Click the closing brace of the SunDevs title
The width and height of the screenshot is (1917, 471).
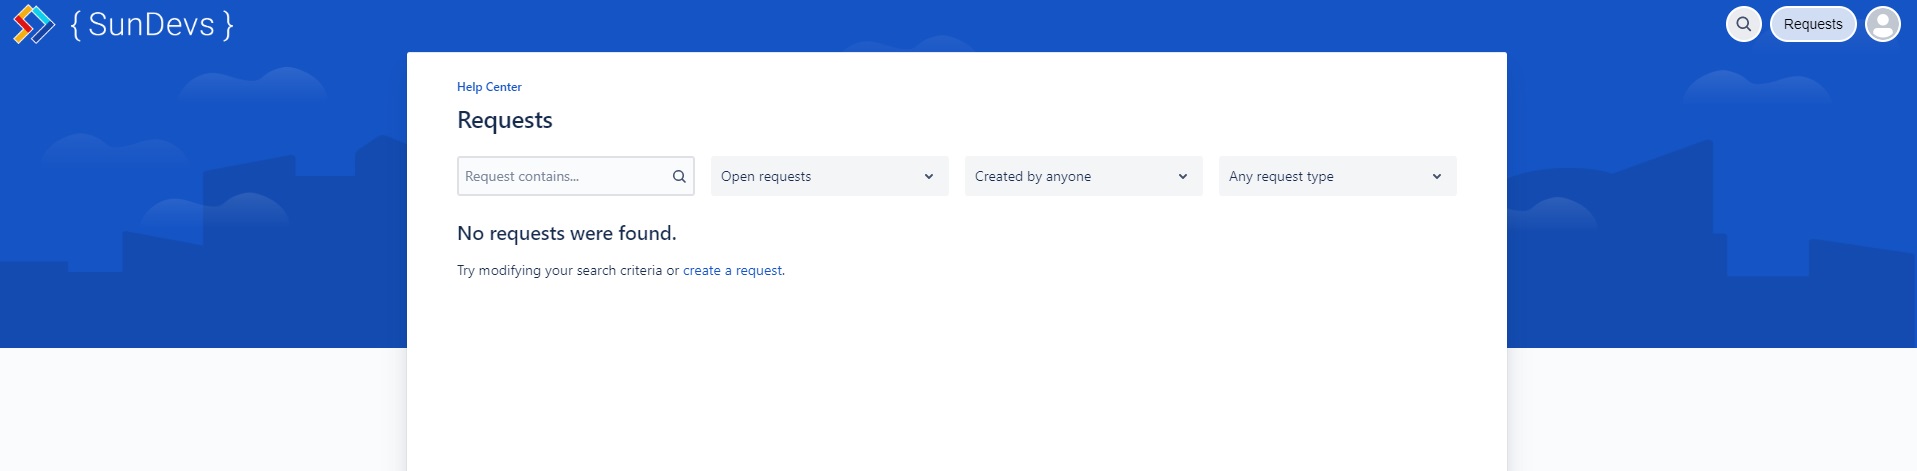click(x=228, y=24)
